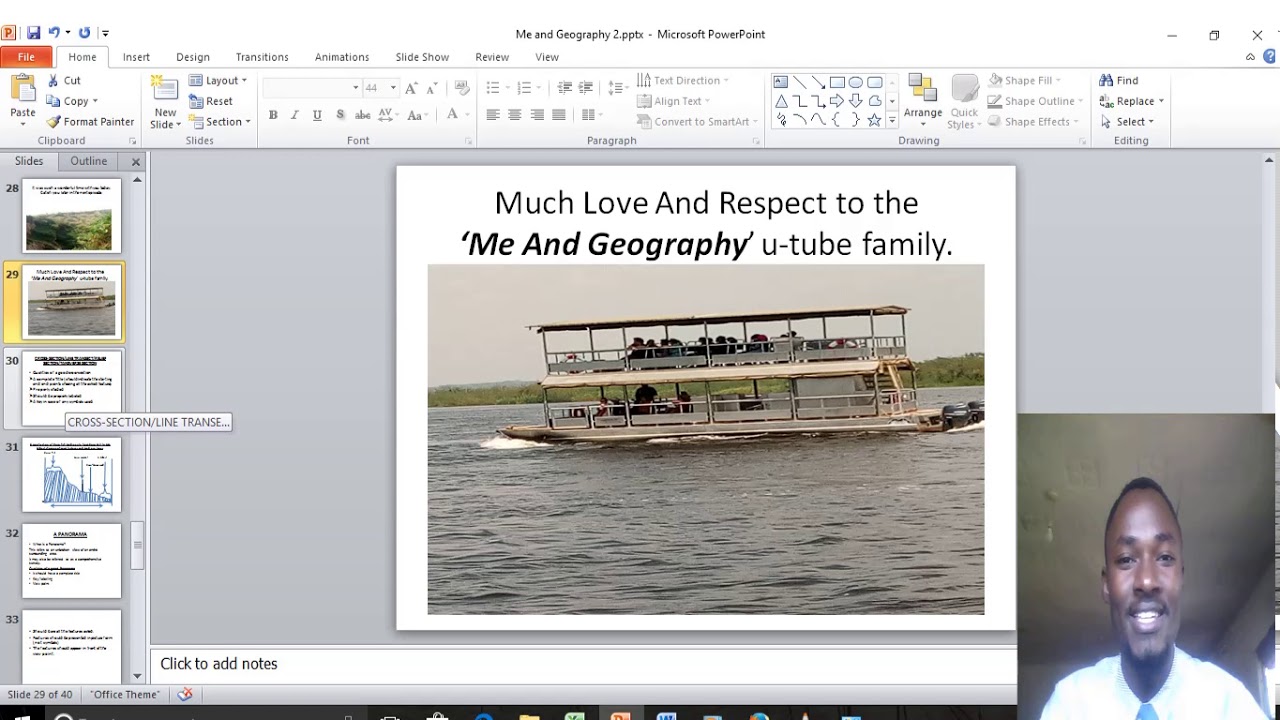Image resolution: width=1280 pixels, height=720 pixels.
Task: Undo the last action in the quick access toolbar
Action: (54, 33)
